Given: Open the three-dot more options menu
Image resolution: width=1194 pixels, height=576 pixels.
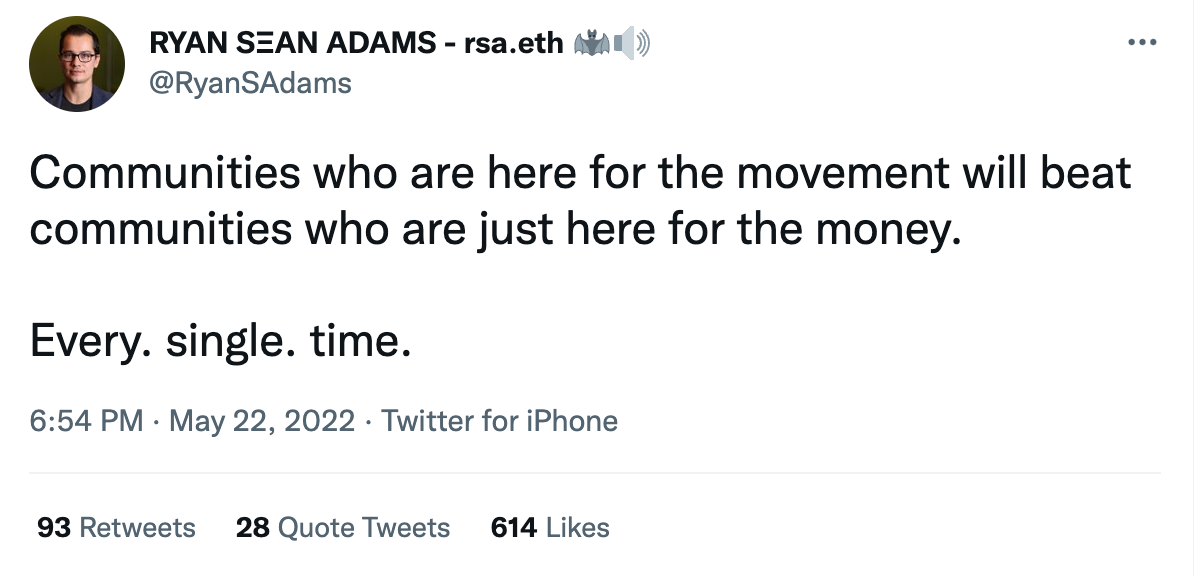Looking at the screenshot, I should 1142,43.
